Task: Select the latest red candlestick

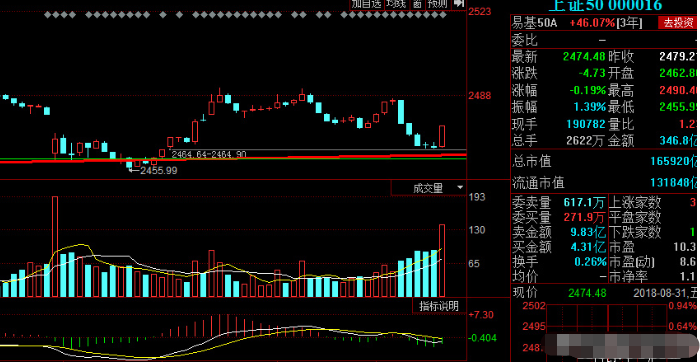Action: (x=442, y=136)
